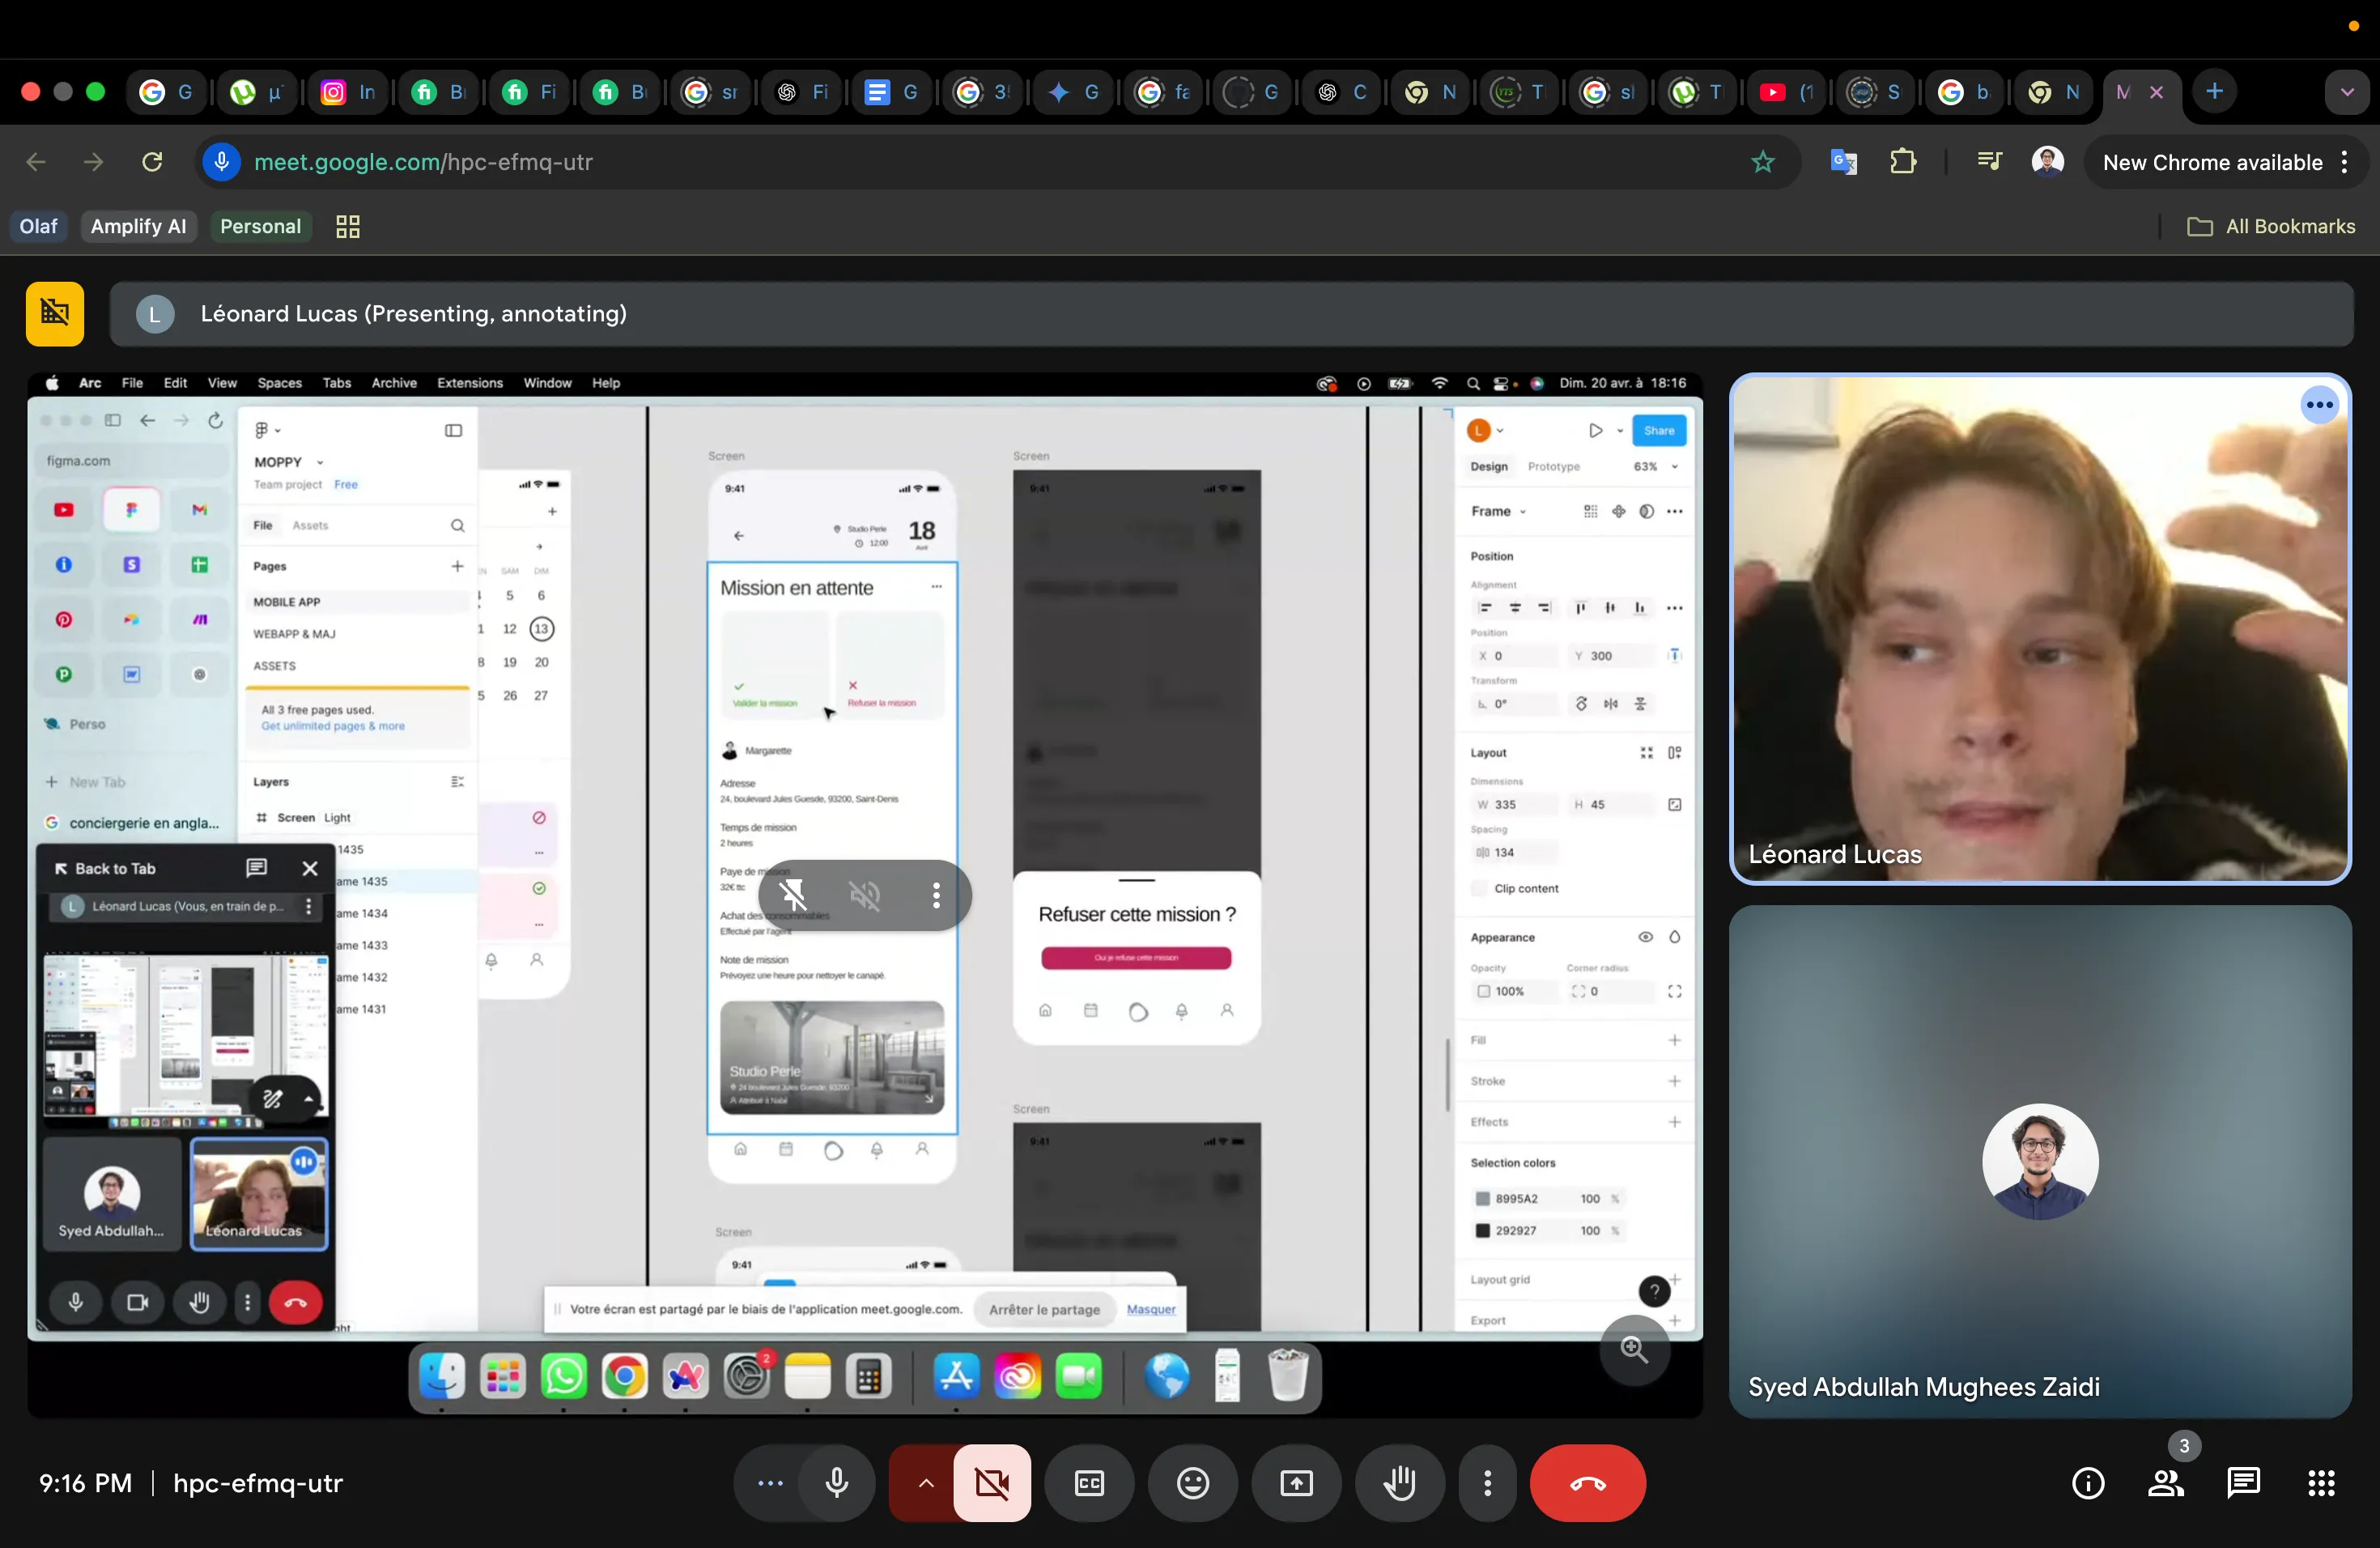
Task: Select the 8995A2 selection color swatch
Action: (x=1482, y=1199)
